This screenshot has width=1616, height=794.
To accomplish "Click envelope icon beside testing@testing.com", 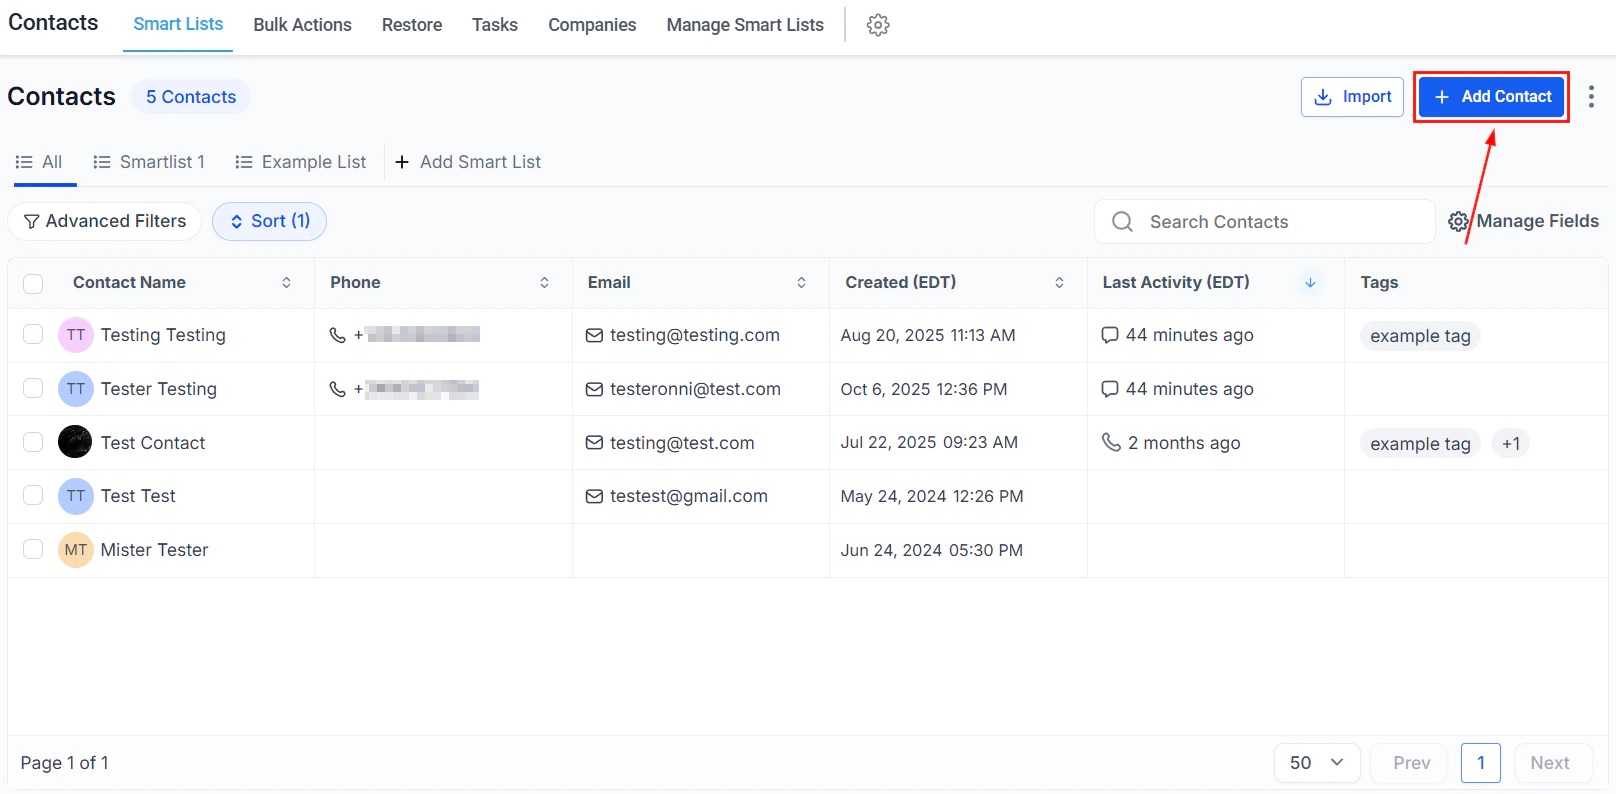I will coord(594,335).
